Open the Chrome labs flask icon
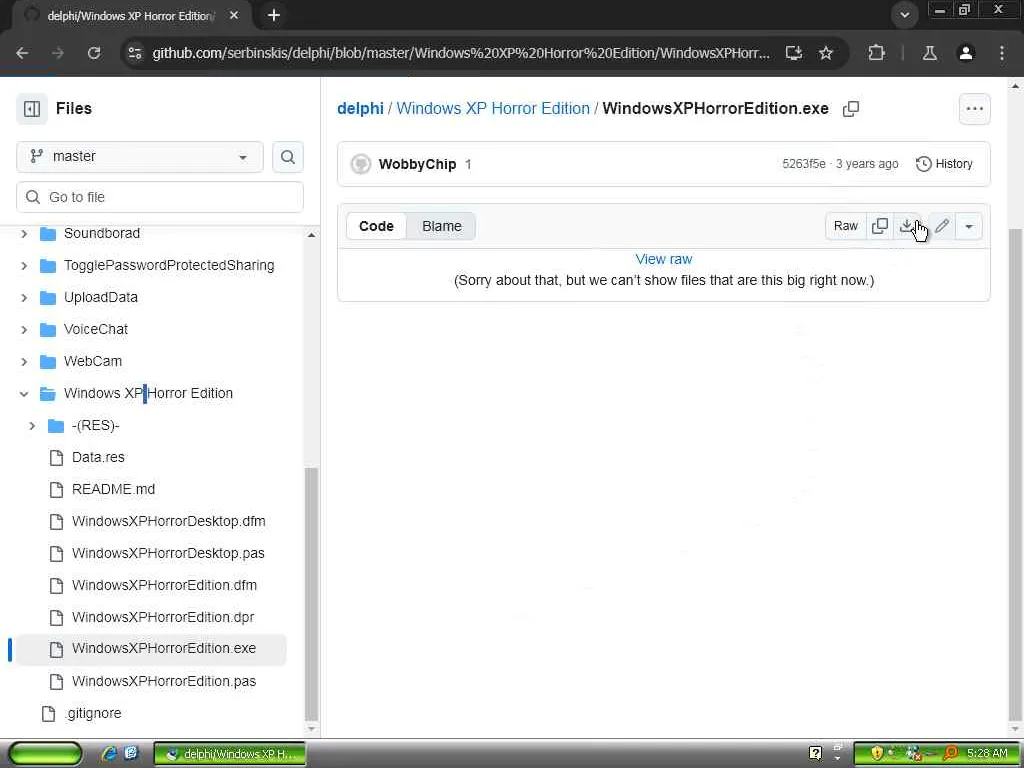 click(929, 53)
